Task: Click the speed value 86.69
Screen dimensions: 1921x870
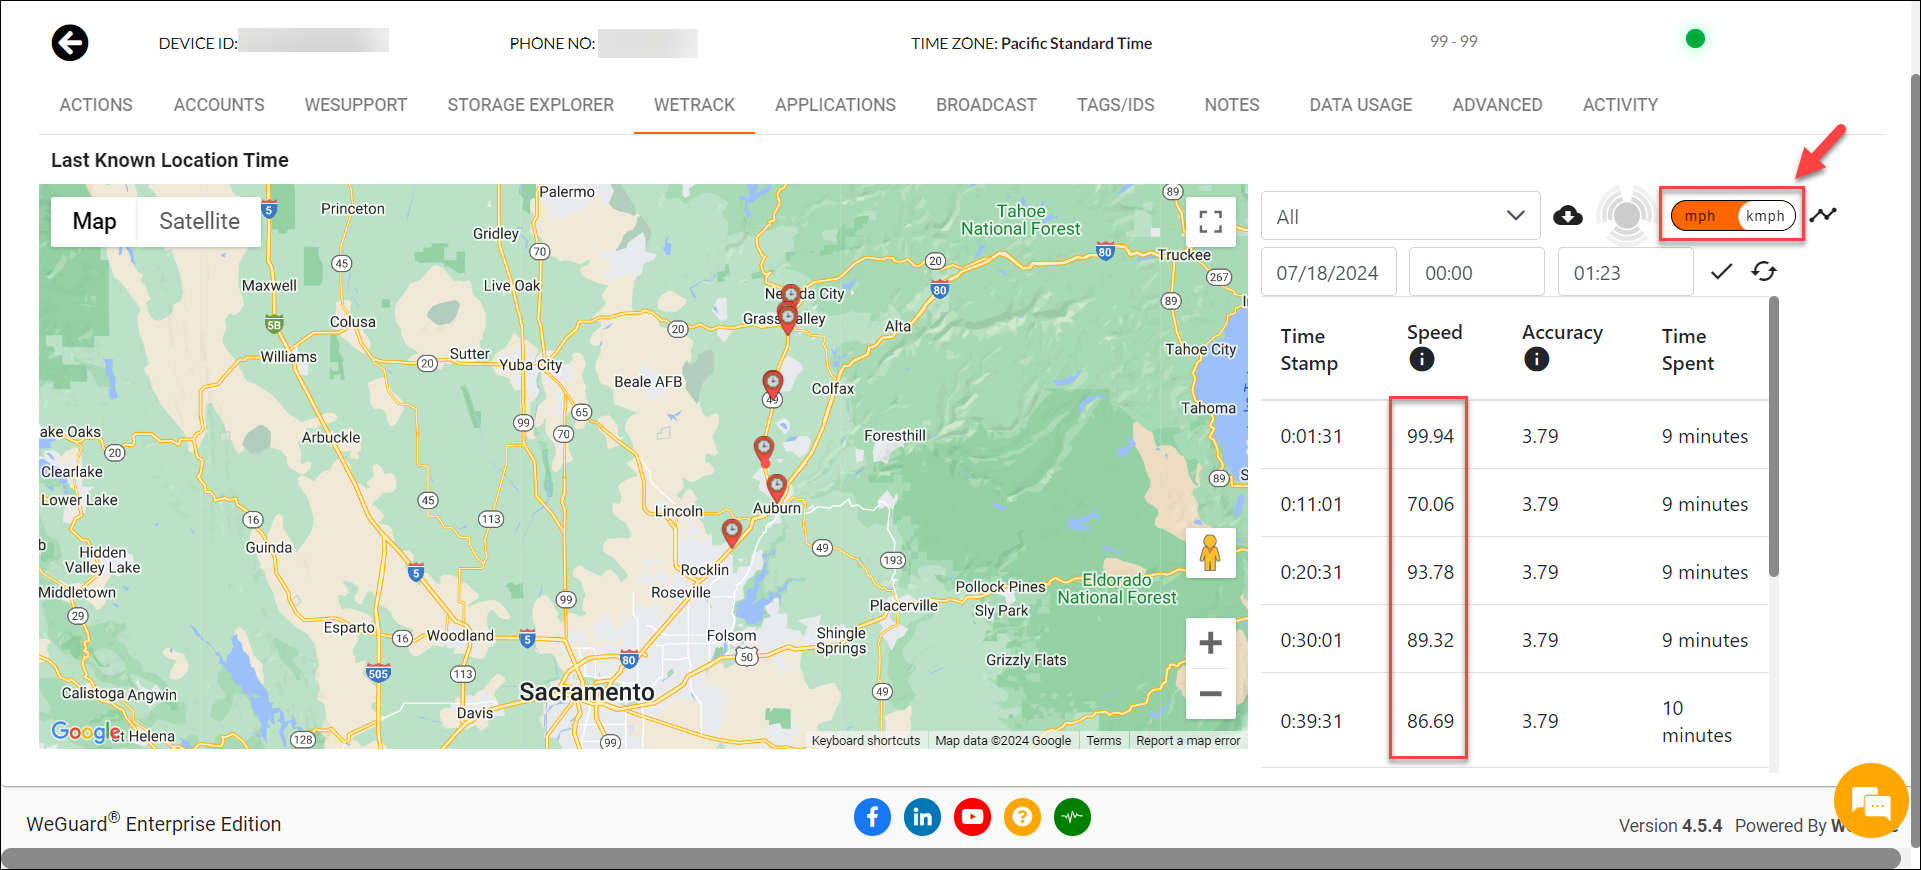Action: 1430,721
